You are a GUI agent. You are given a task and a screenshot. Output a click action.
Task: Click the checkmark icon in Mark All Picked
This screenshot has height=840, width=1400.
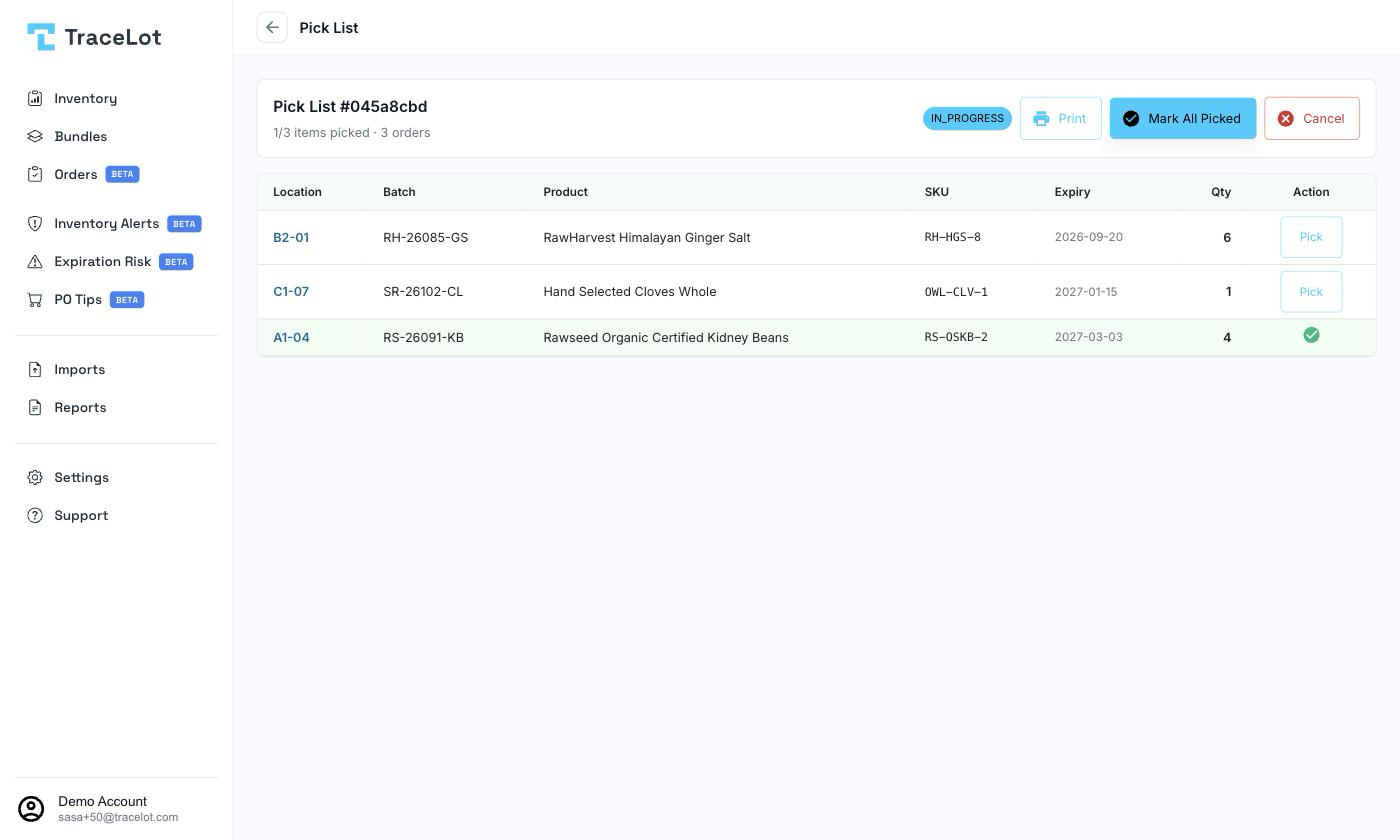[1131, 118]
